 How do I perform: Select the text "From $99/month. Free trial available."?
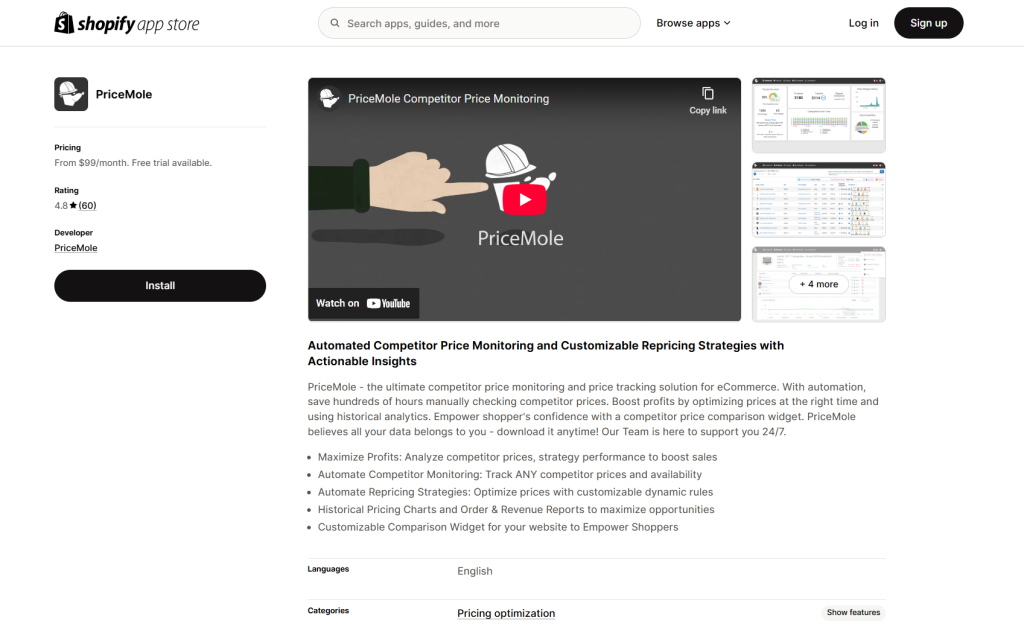pos(133,163)
